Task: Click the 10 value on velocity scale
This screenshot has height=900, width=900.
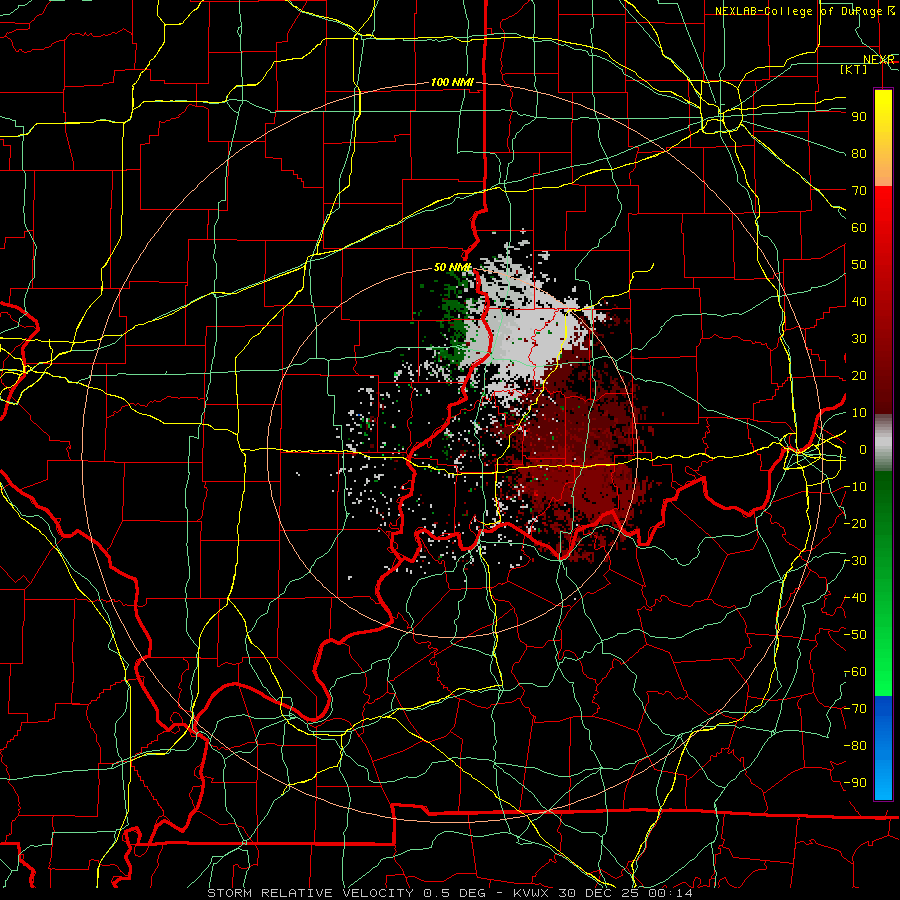Action: coord(859,413)
